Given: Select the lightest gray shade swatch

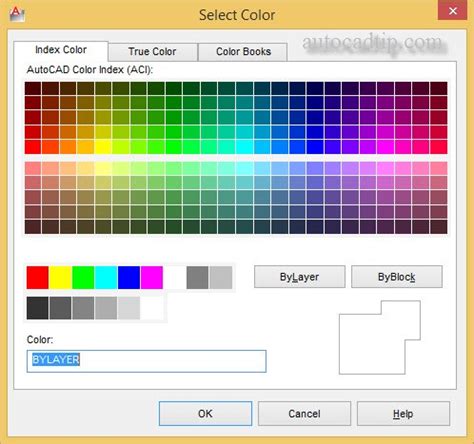Looking at the screenshot, I should 129,308.
